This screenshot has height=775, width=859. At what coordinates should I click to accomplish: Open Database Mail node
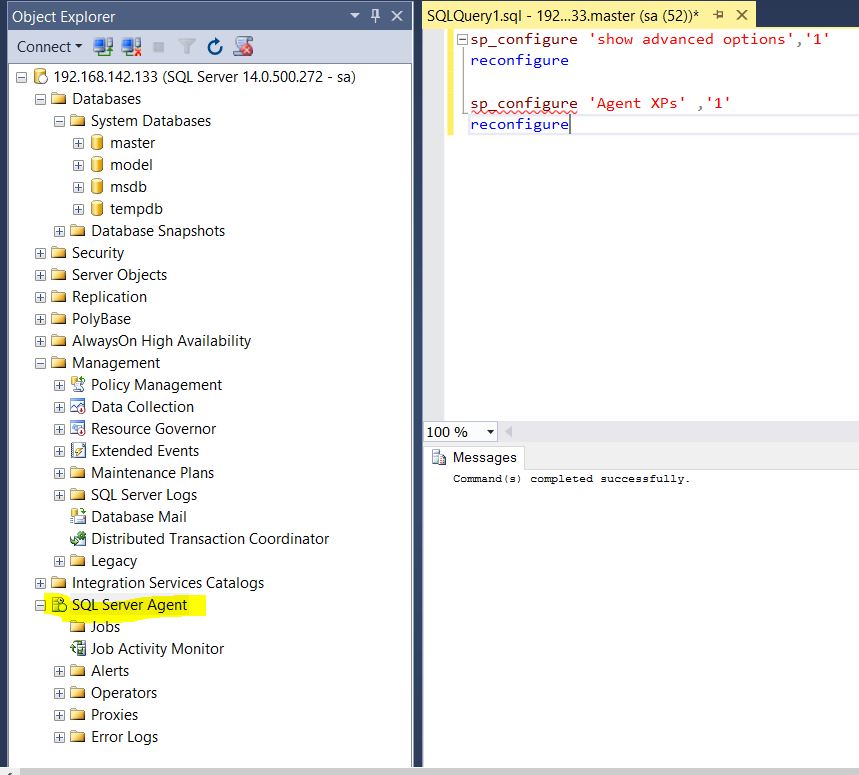click(138, 517)
